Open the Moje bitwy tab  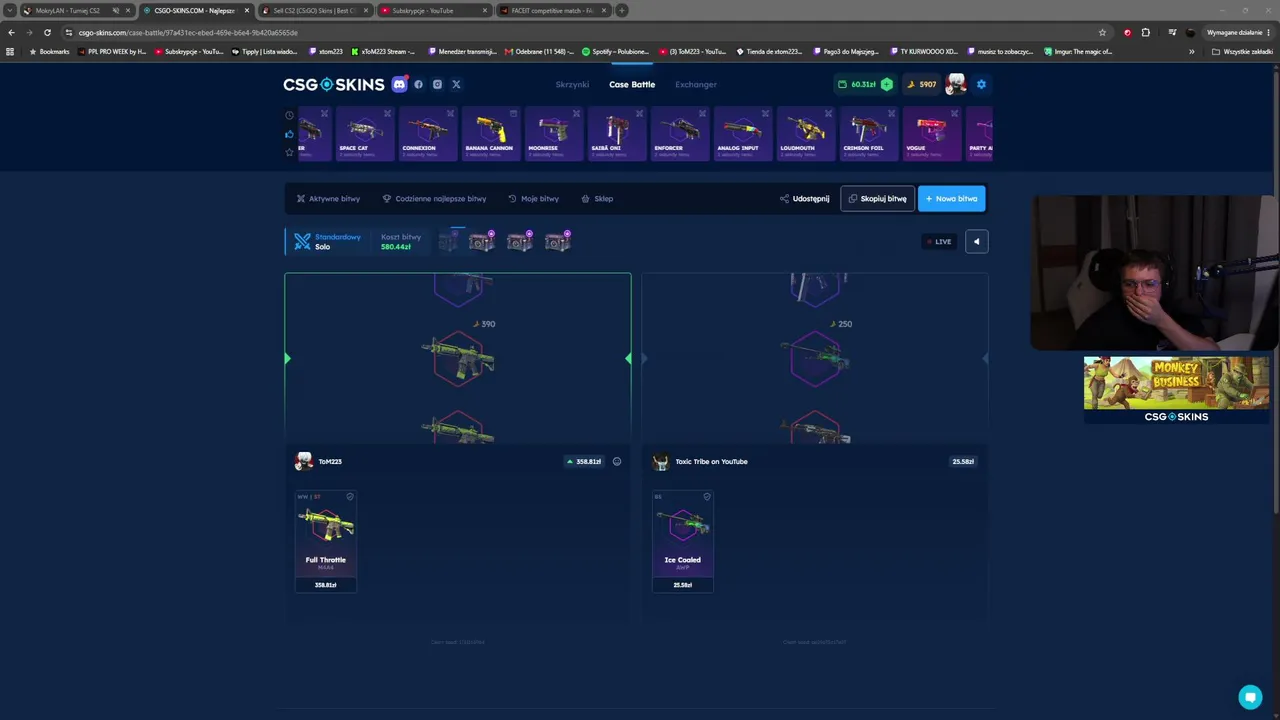point(533,198)
